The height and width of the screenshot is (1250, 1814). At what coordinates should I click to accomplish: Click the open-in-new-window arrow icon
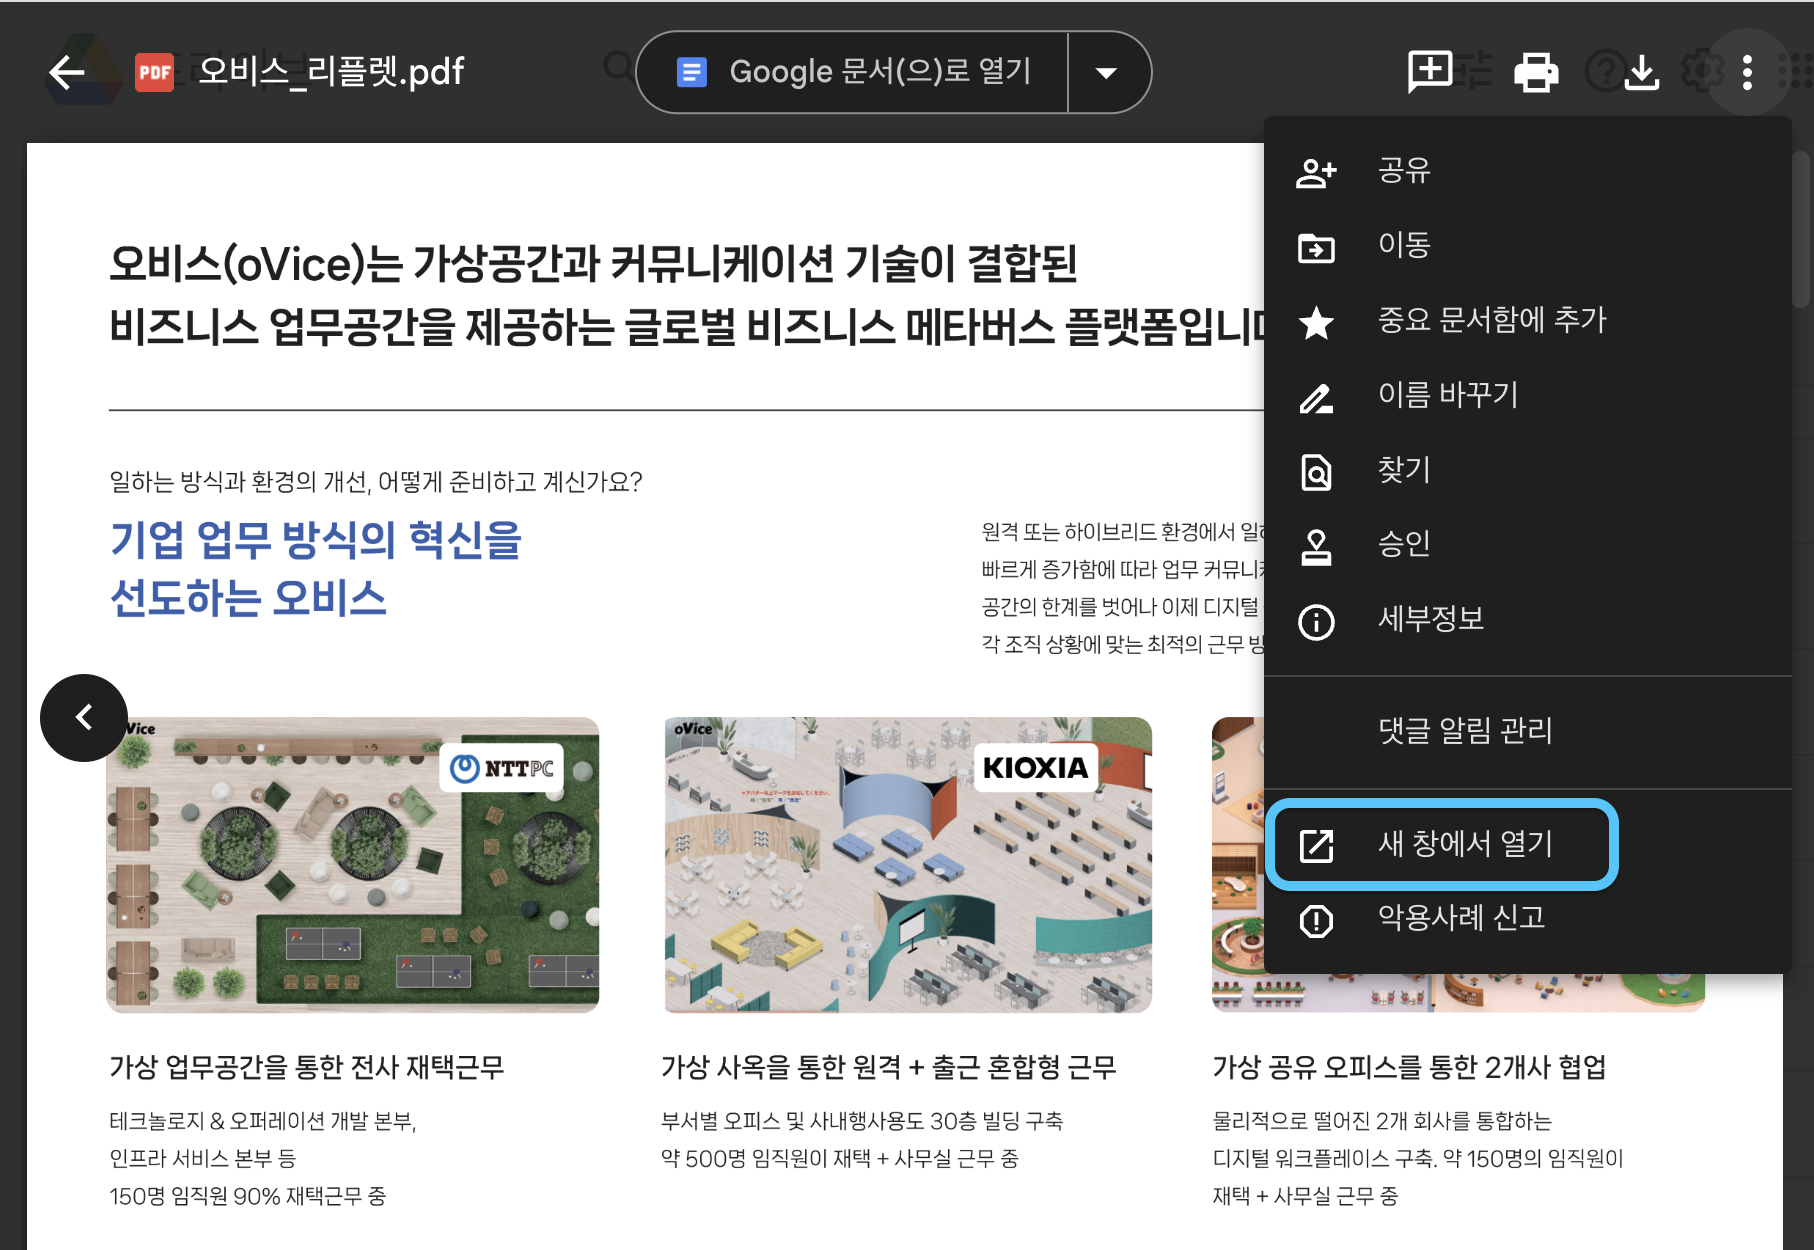pos(1316,845)
